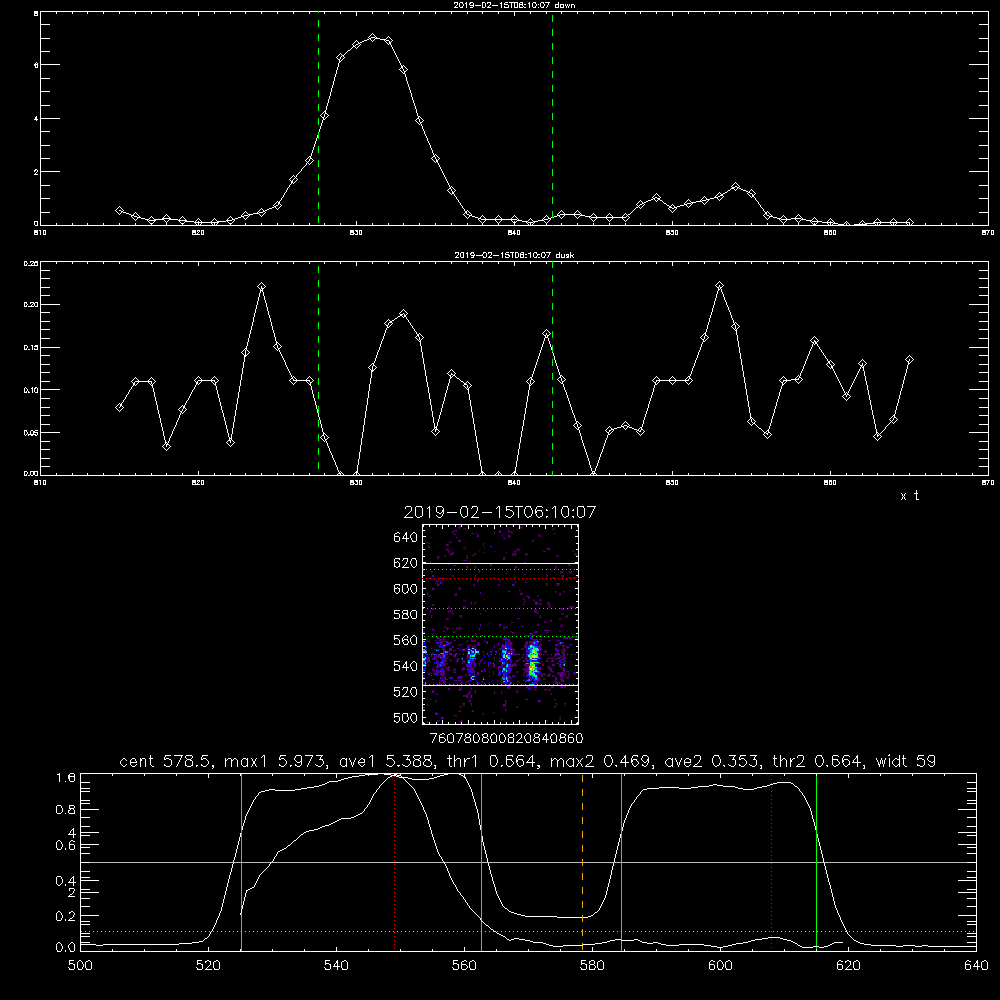Click the 0.20 label on dusk plot y-axis

pos(31,305)
